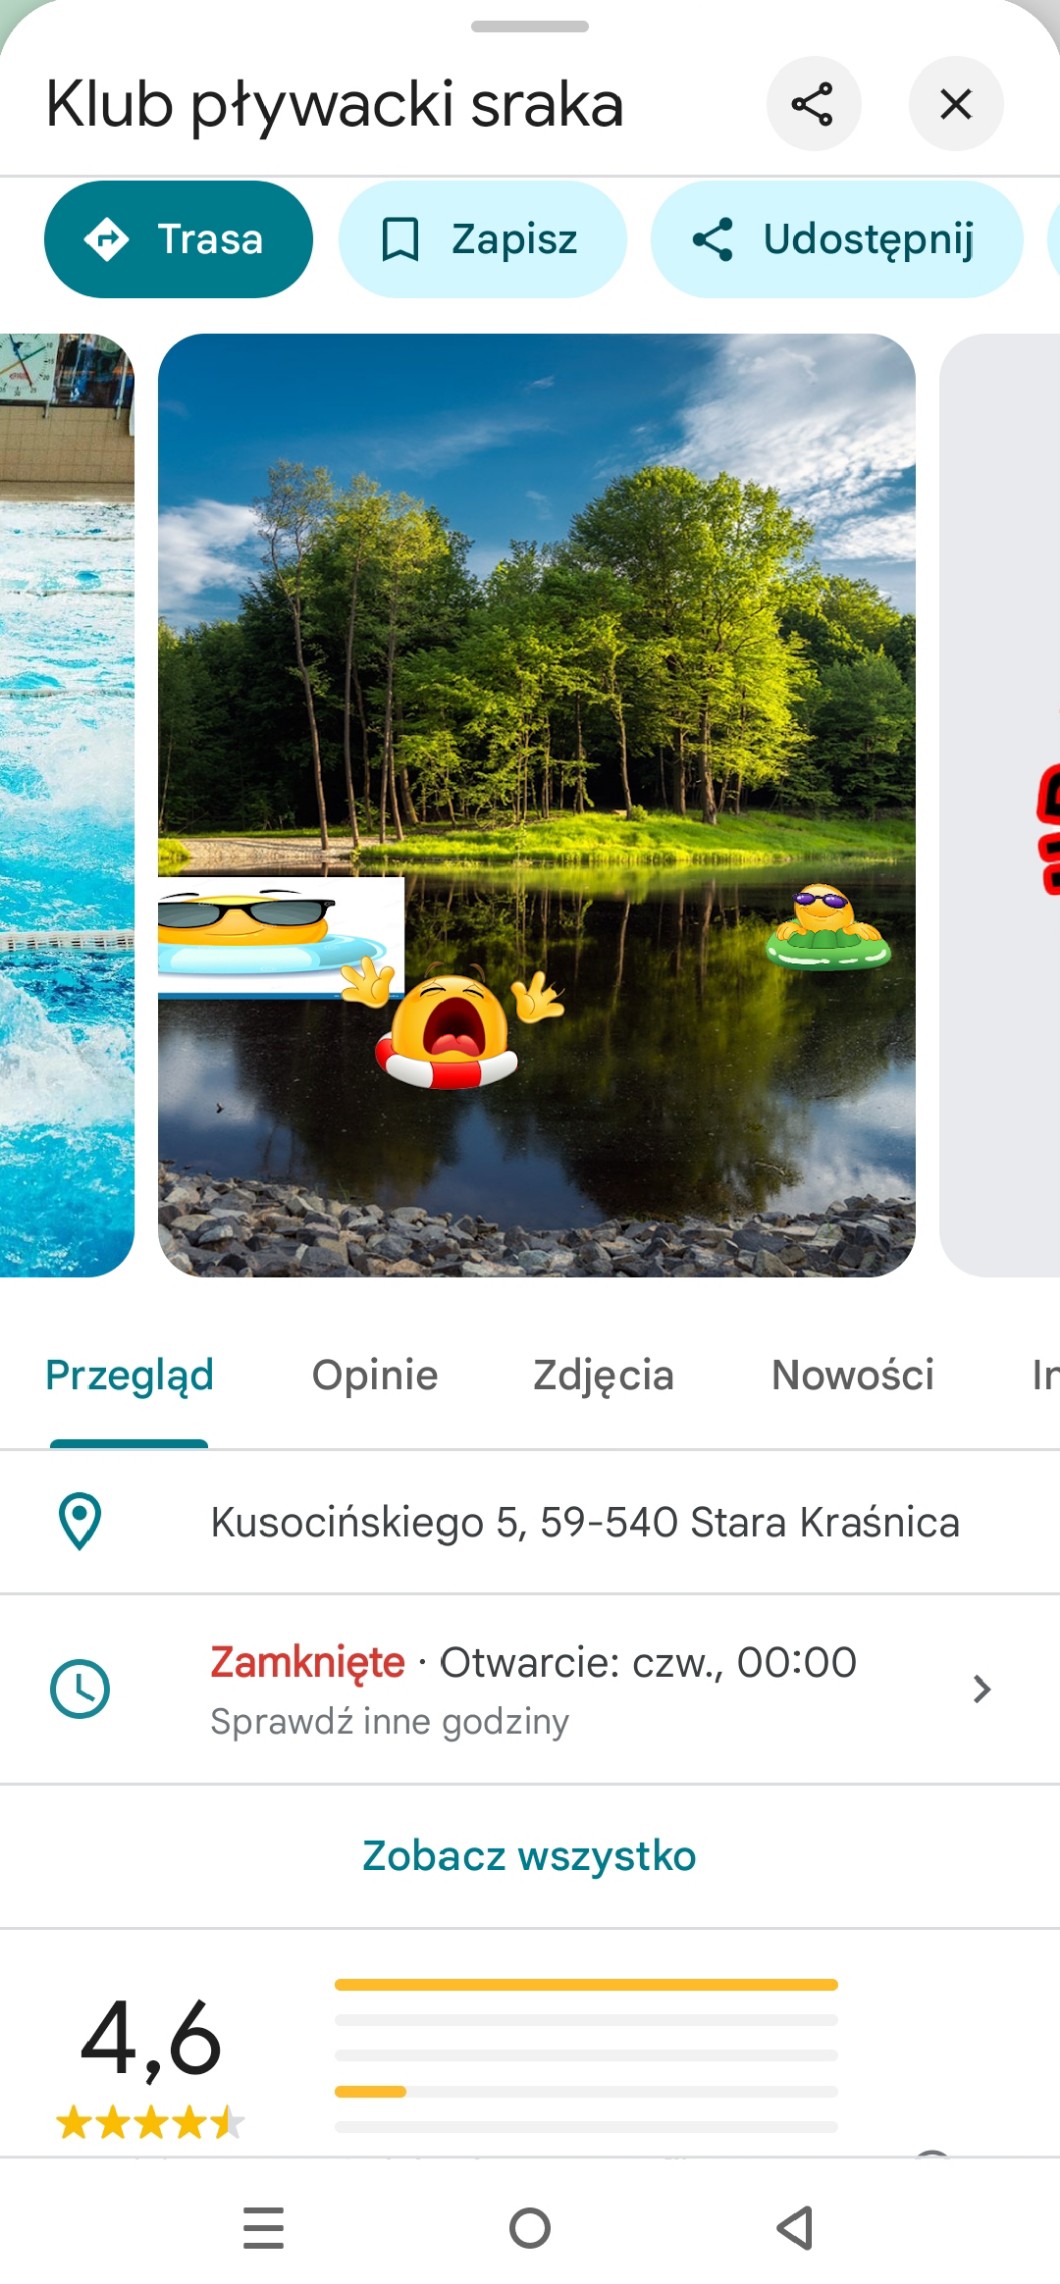Tap the 4,6 star rating summary
Screen dimensions: 1060x2284
[x=151, y=2065]
